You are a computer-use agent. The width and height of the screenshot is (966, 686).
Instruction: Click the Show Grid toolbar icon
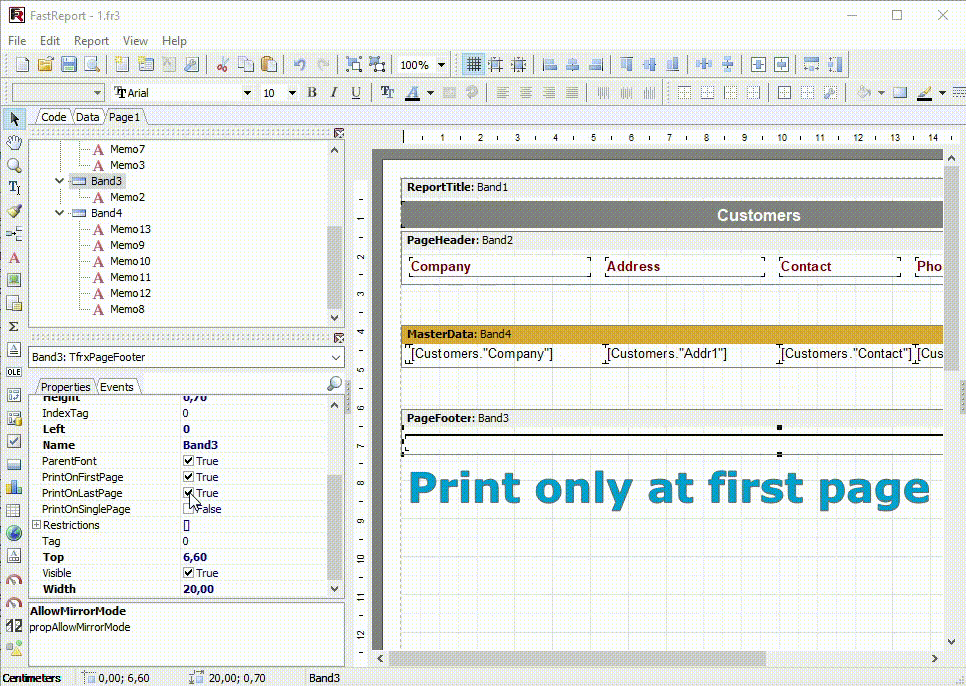pos(473,65)
